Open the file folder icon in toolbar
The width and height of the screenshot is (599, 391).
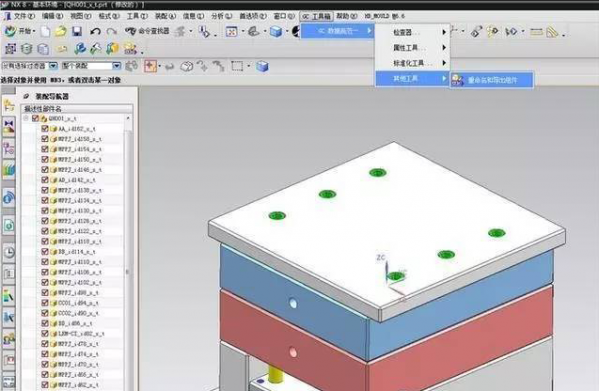(61, 31)
